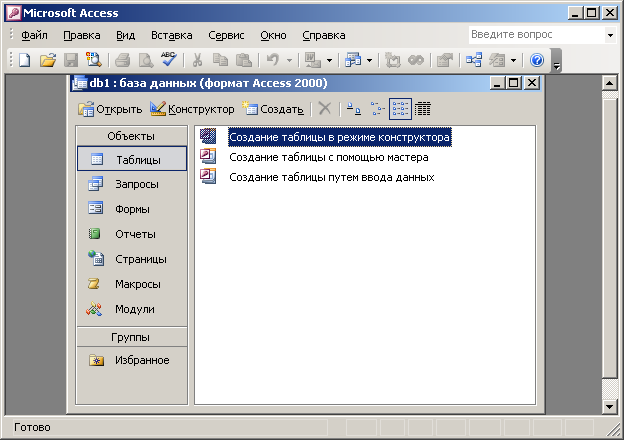
Task: Open the Сервис menu
Action: 226,35
